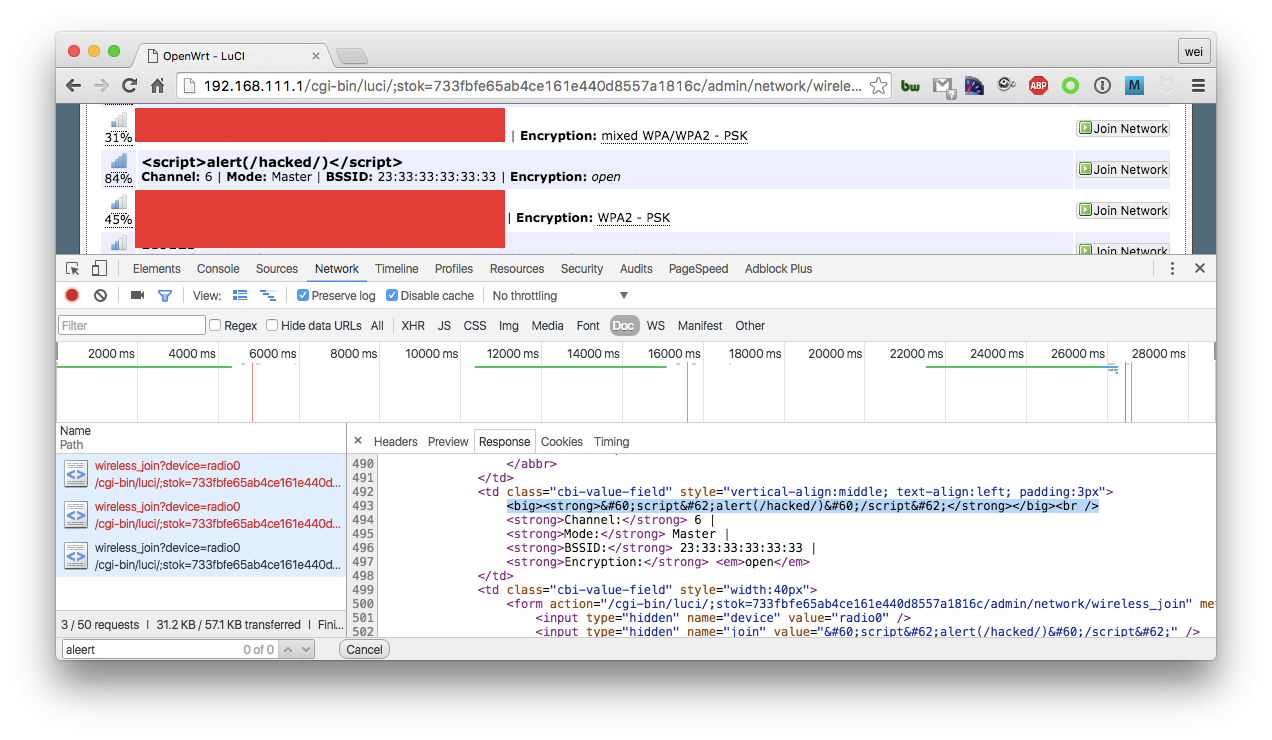1272x740 pixels.
Task: Open the Headers tab of the request
Action: (x=395, y=442)
